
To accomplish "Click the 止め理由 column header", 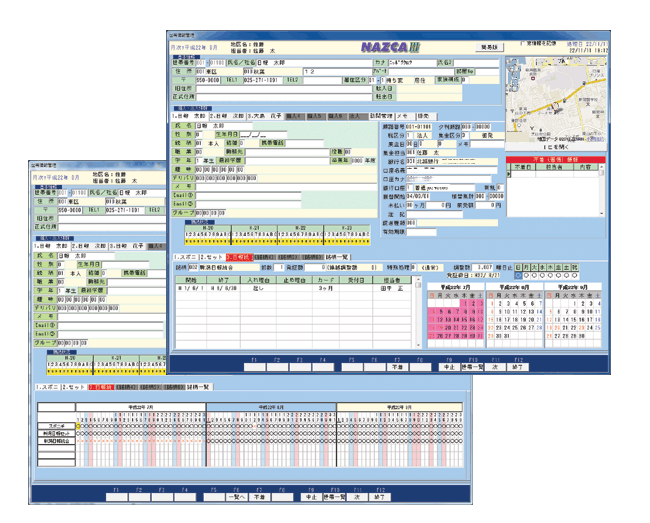I will pyautogui.click(x=294, y=280).
